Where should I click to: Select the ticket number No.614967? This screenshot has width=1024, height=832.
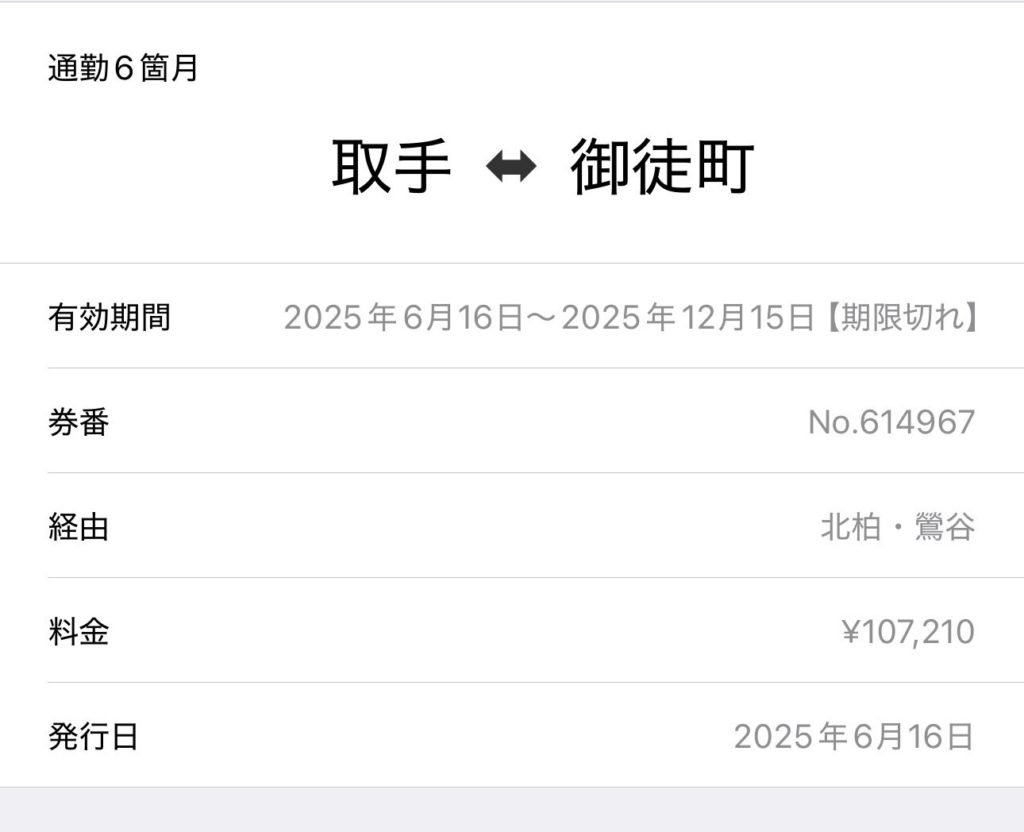pos(891,422)
